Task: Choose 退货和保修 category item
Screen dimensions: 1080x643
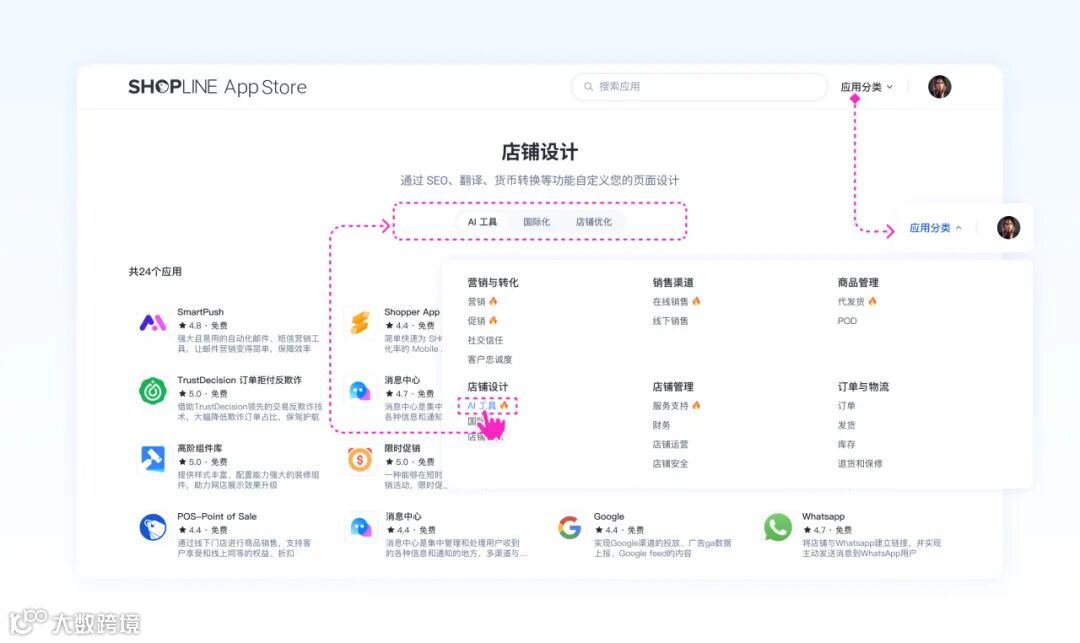Action: click(x=860, y=463)
